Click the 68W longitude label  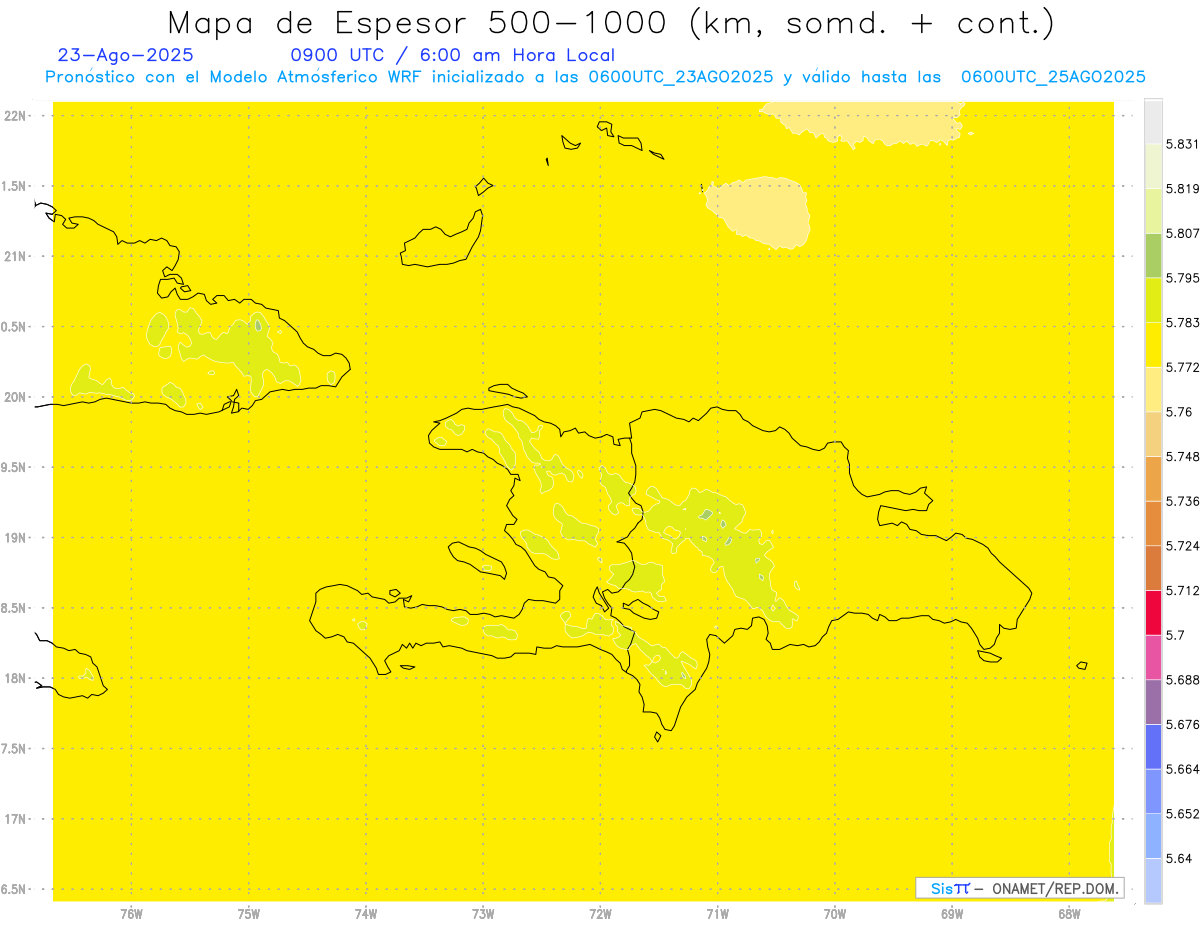(1069, 913)
